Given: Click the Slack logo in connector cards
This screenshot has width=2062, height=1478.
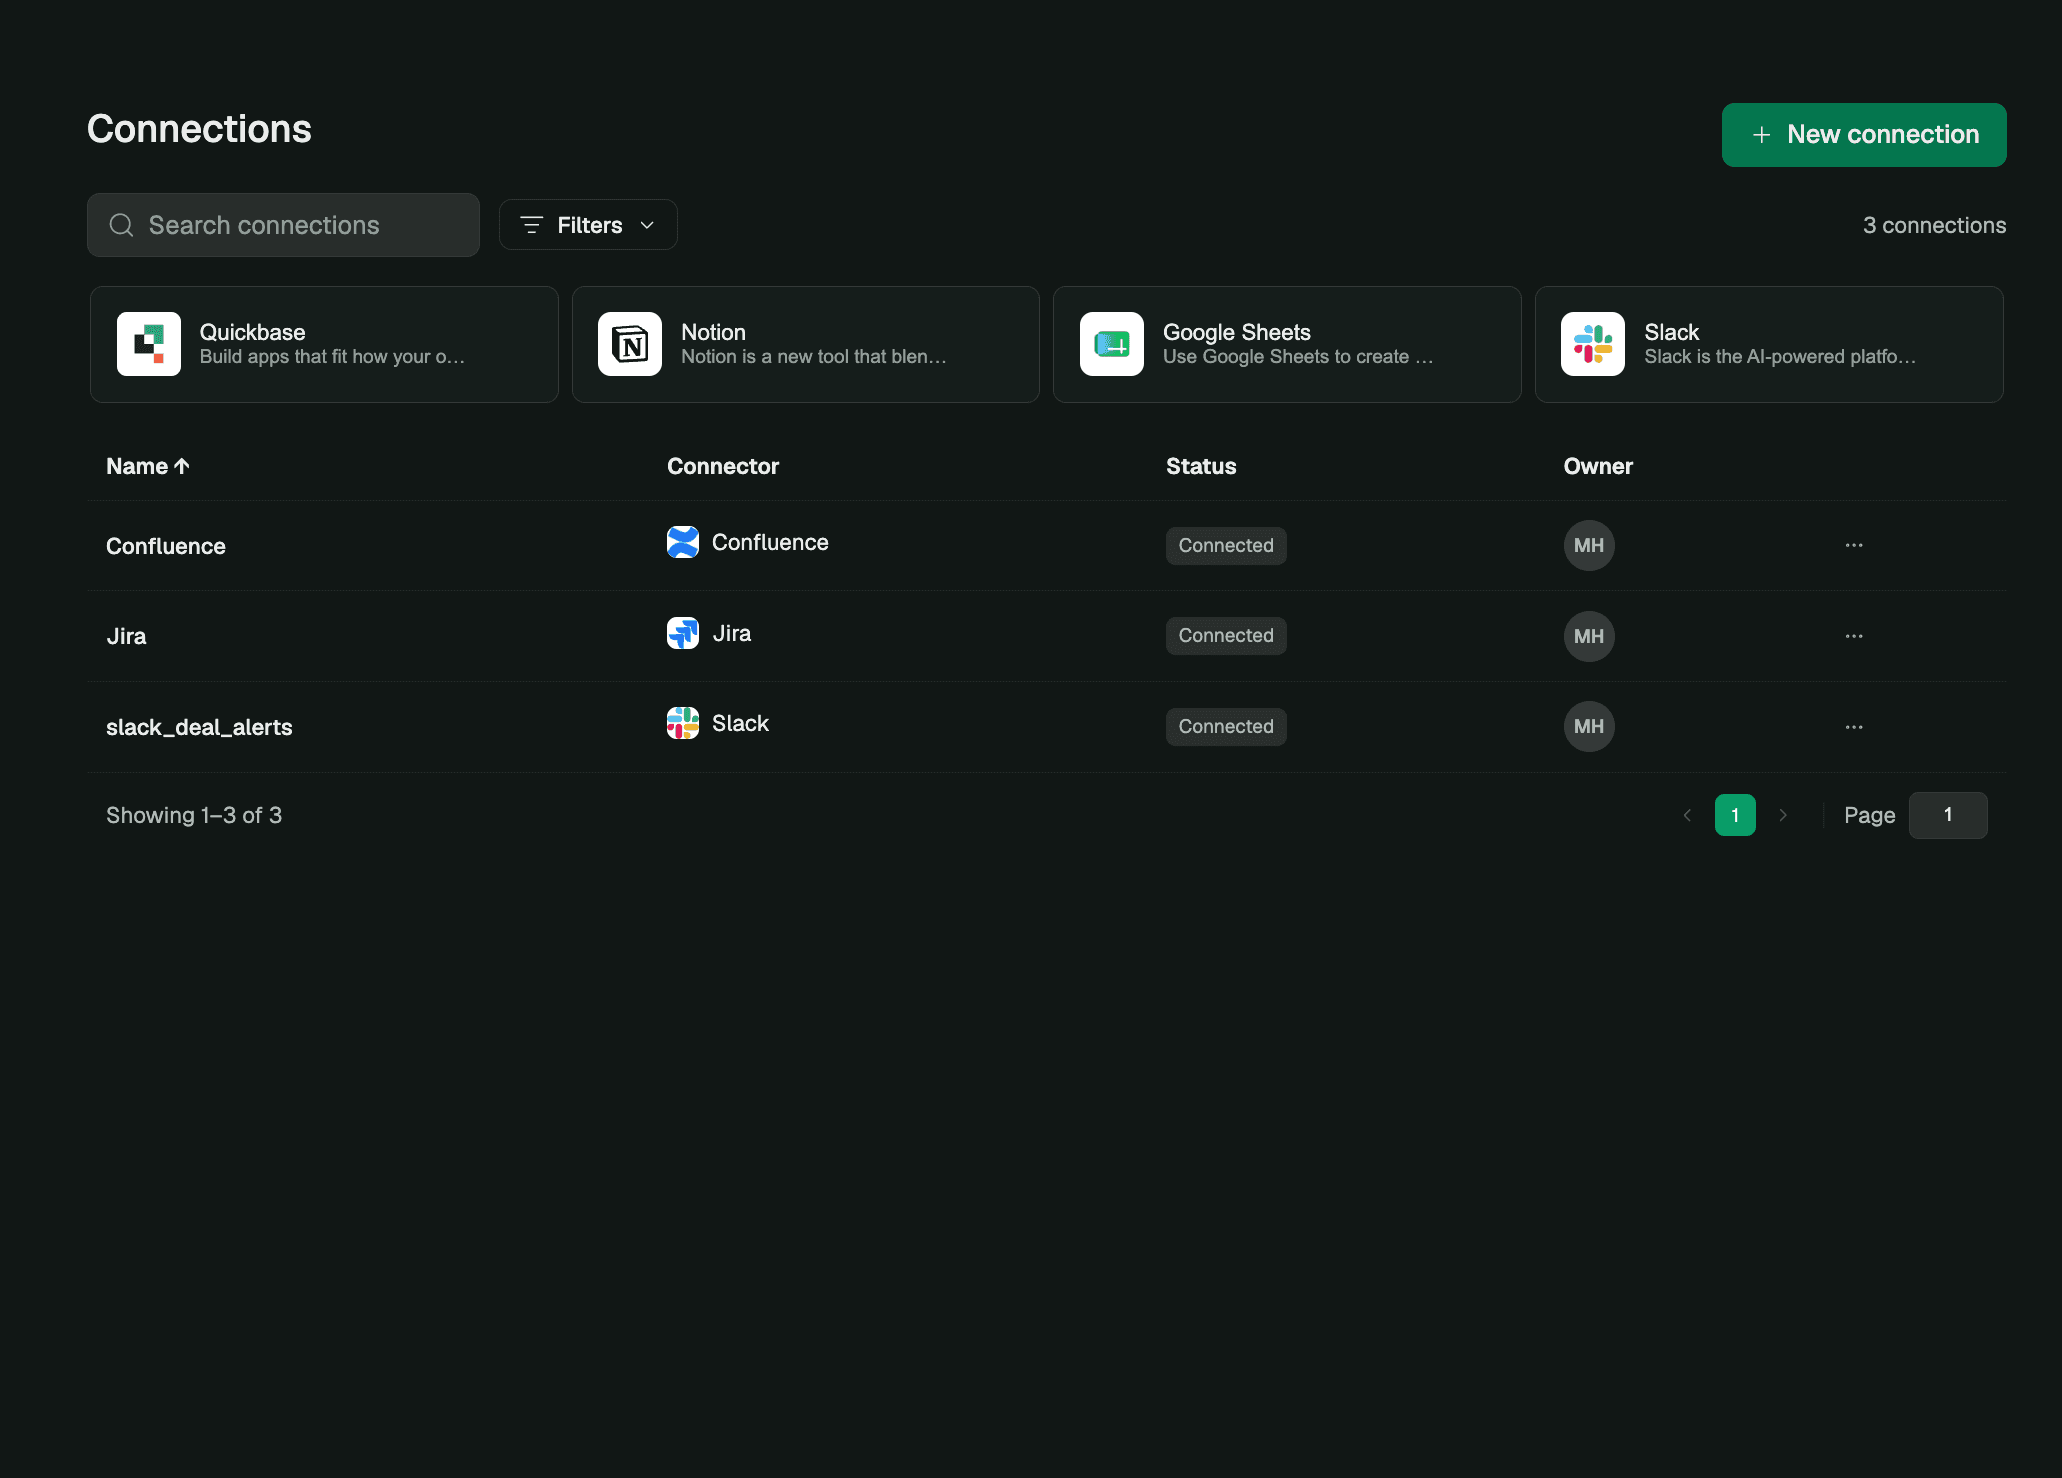Looking at the screenshot, I should tap(1593, 344).
